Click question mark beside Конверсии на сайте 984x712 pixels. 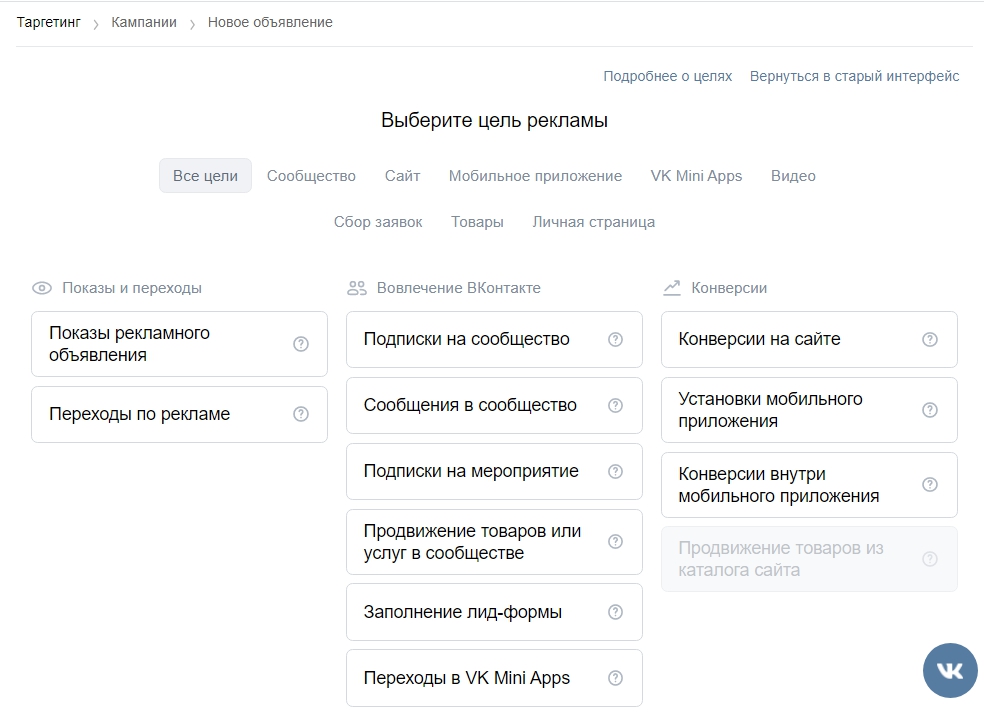coord(929,339)
